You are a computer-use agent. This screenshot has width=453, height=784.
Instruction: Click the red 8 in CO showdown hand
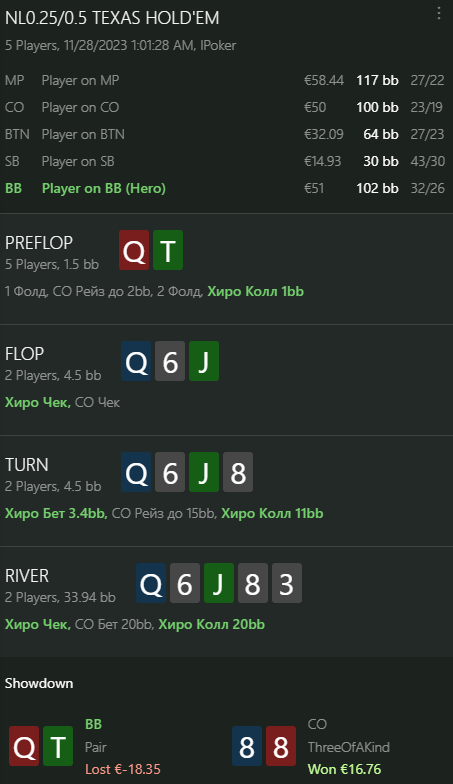pyautogui.click(x=281, y=746)
